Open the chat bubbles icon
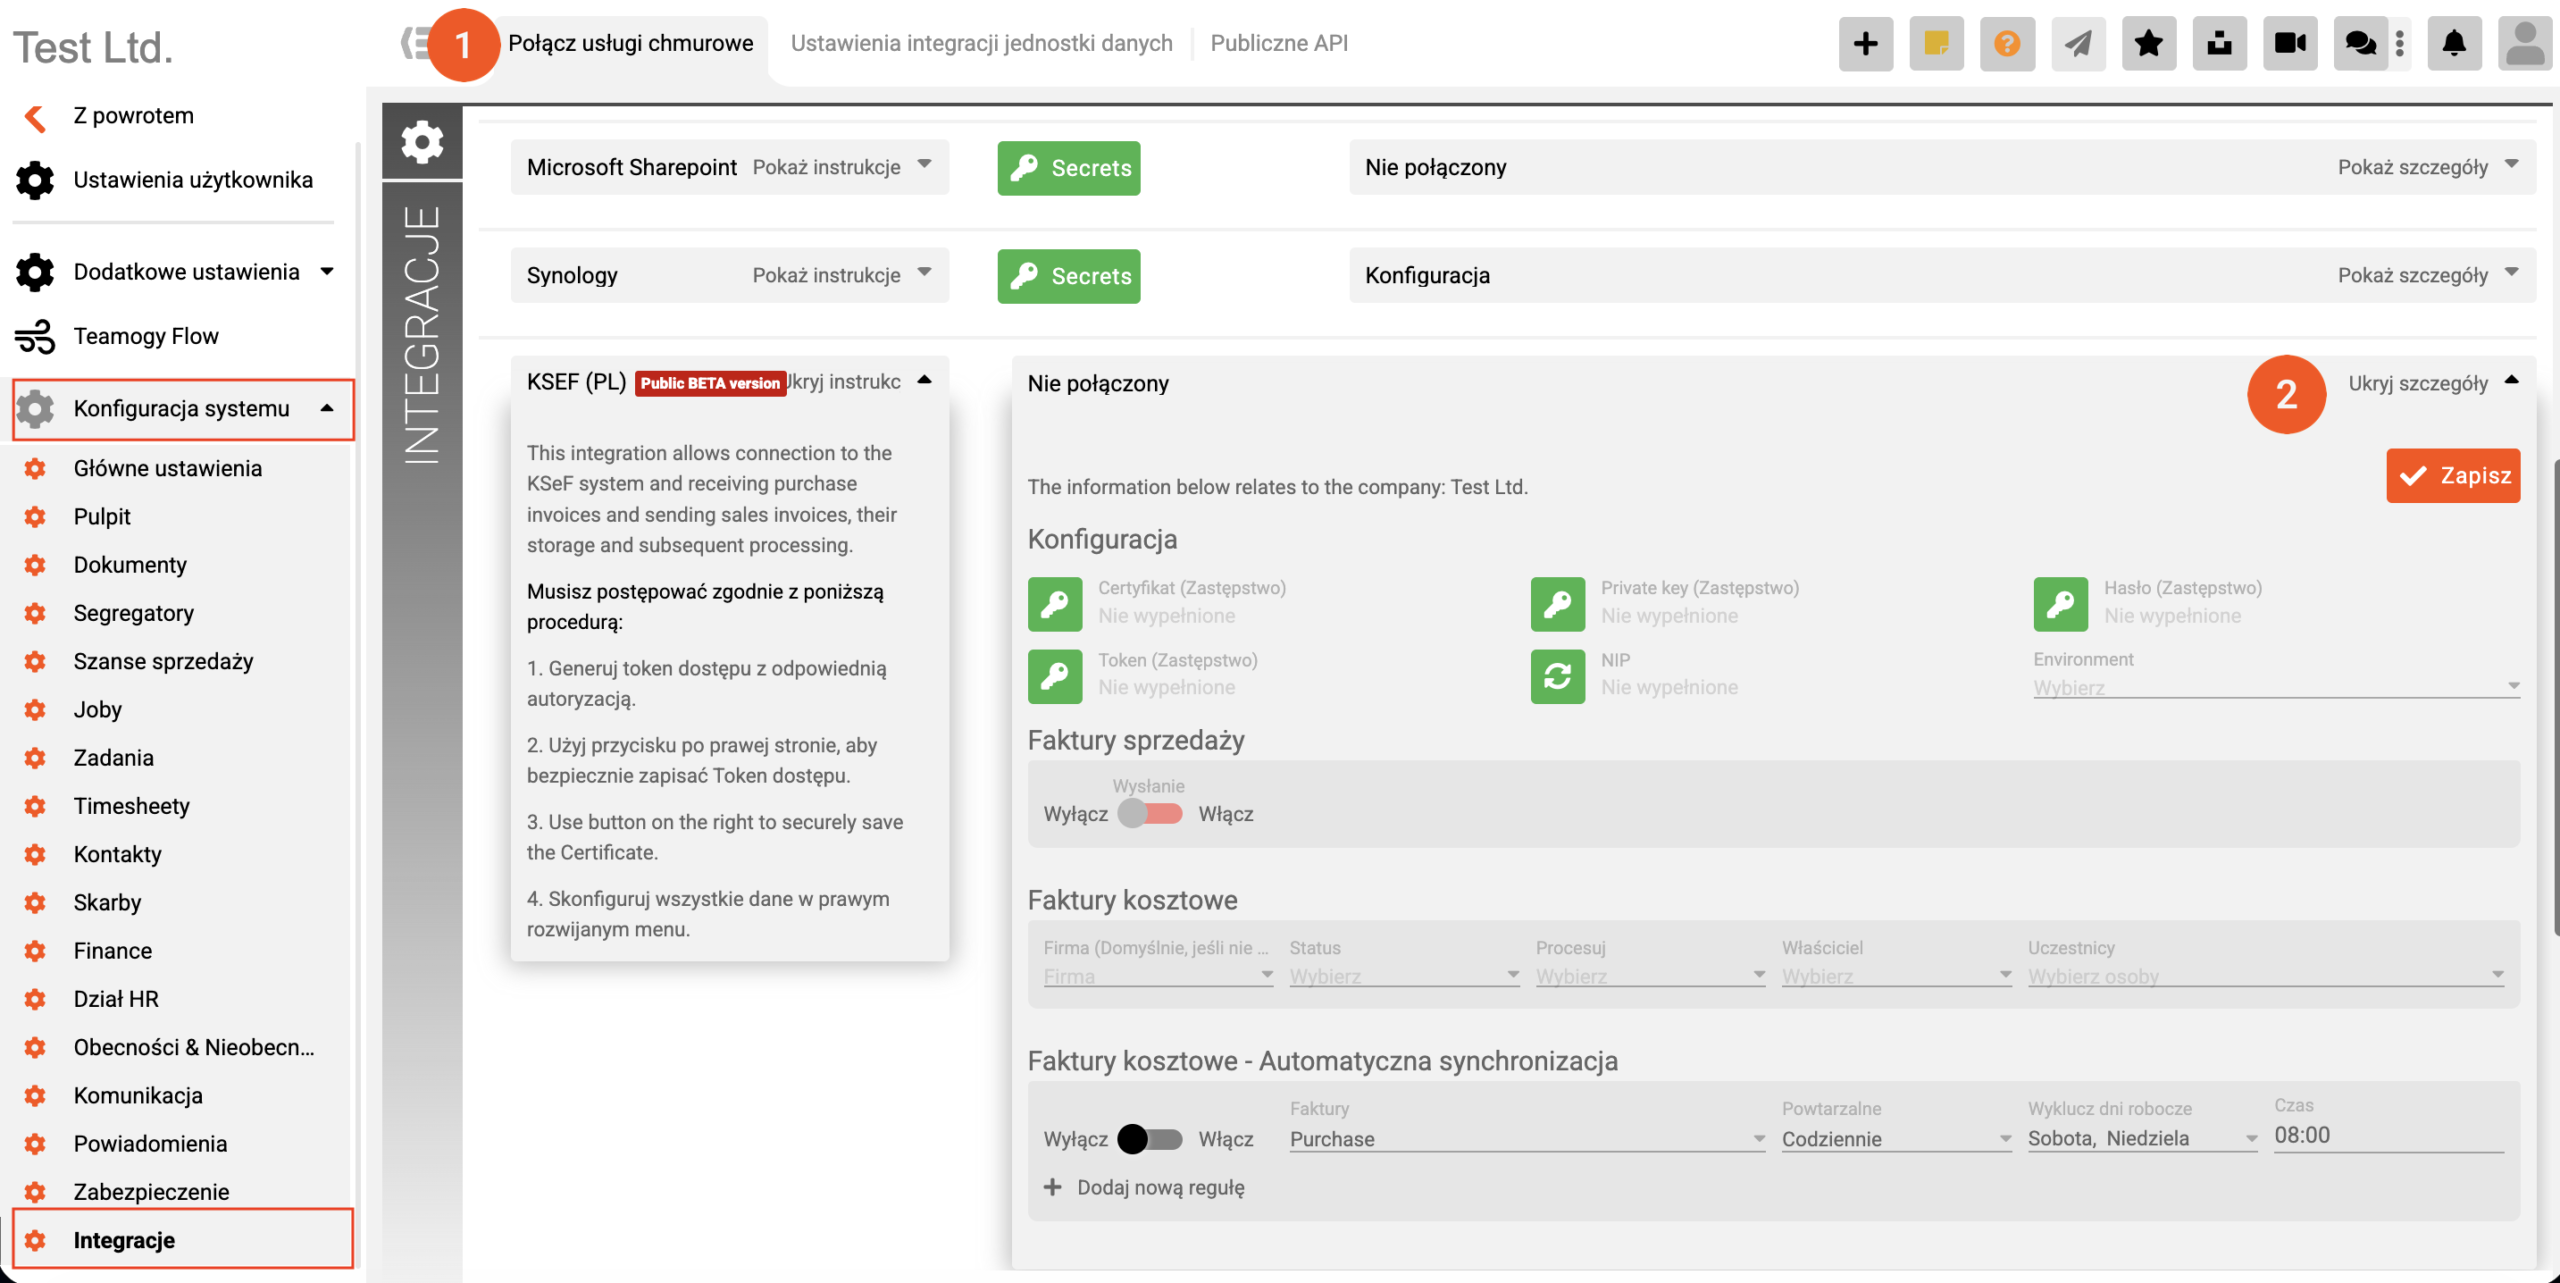This screenshot has height=1283, width=2560. [x=2360, y=44]
